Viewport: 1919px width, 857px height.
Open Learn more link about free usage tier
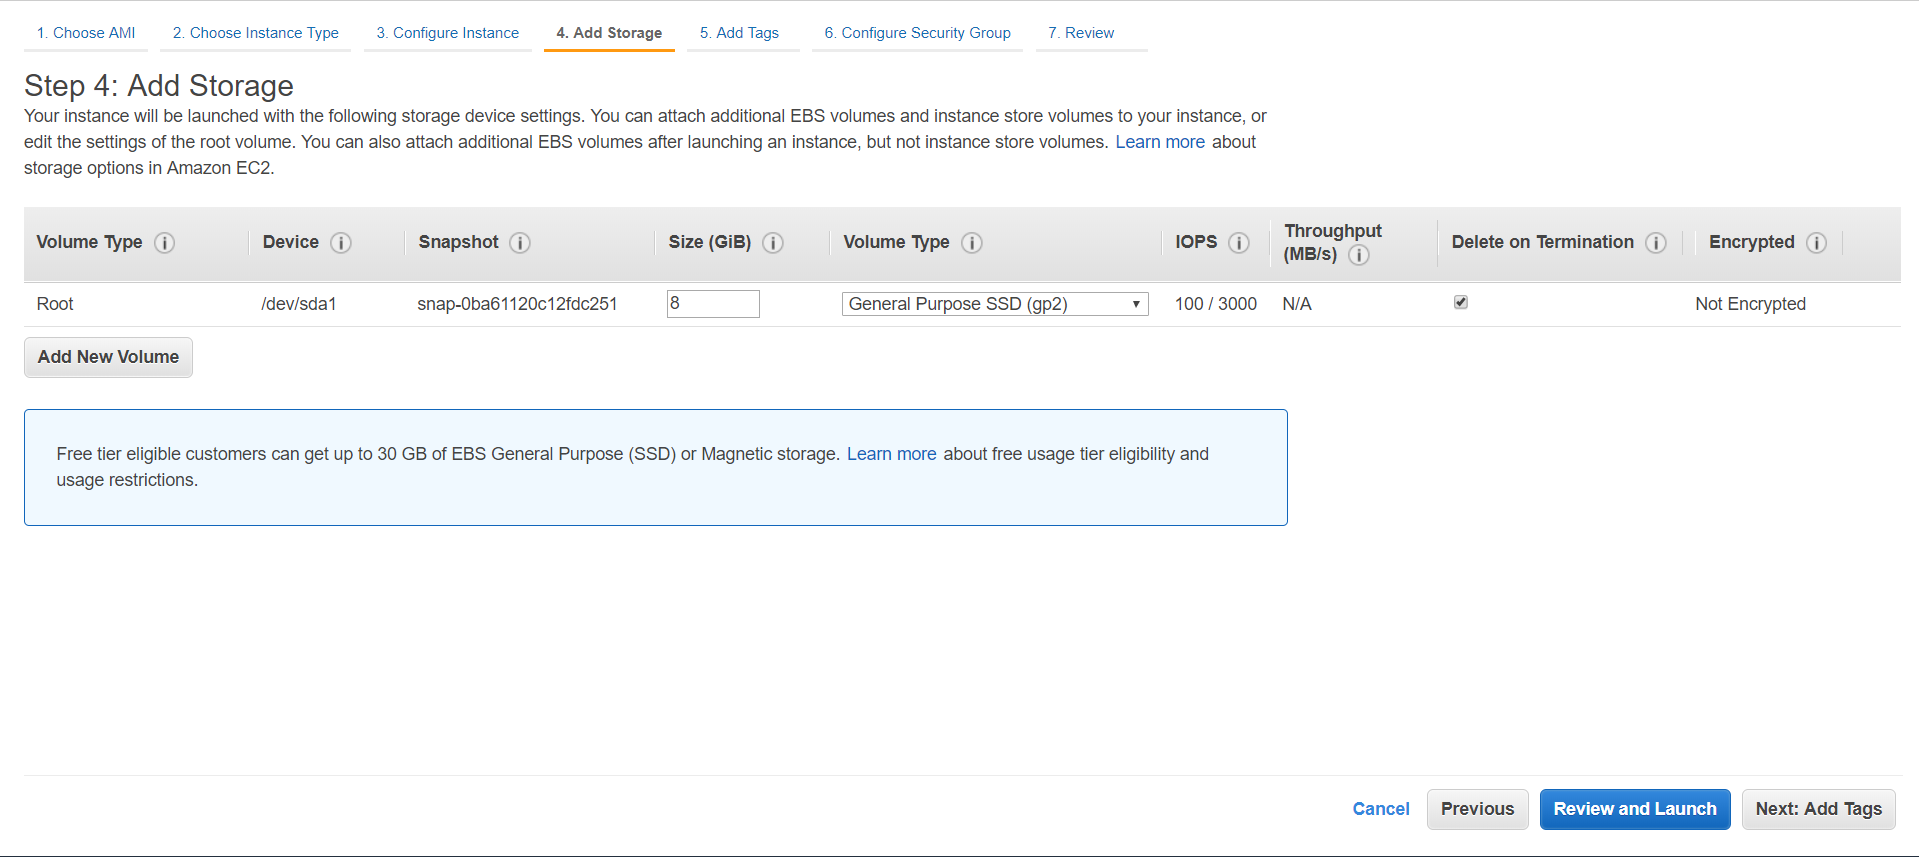point(892,454)
